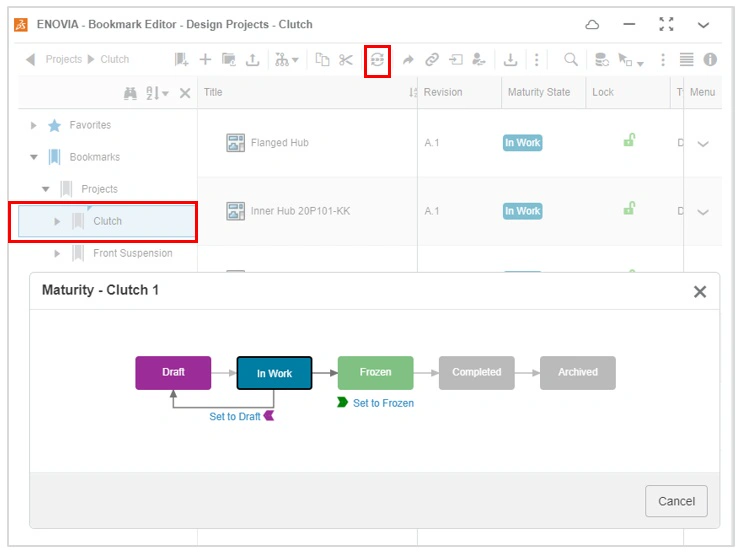
Task: Click the Clutch breadcrumb
Action: (115, 60)
